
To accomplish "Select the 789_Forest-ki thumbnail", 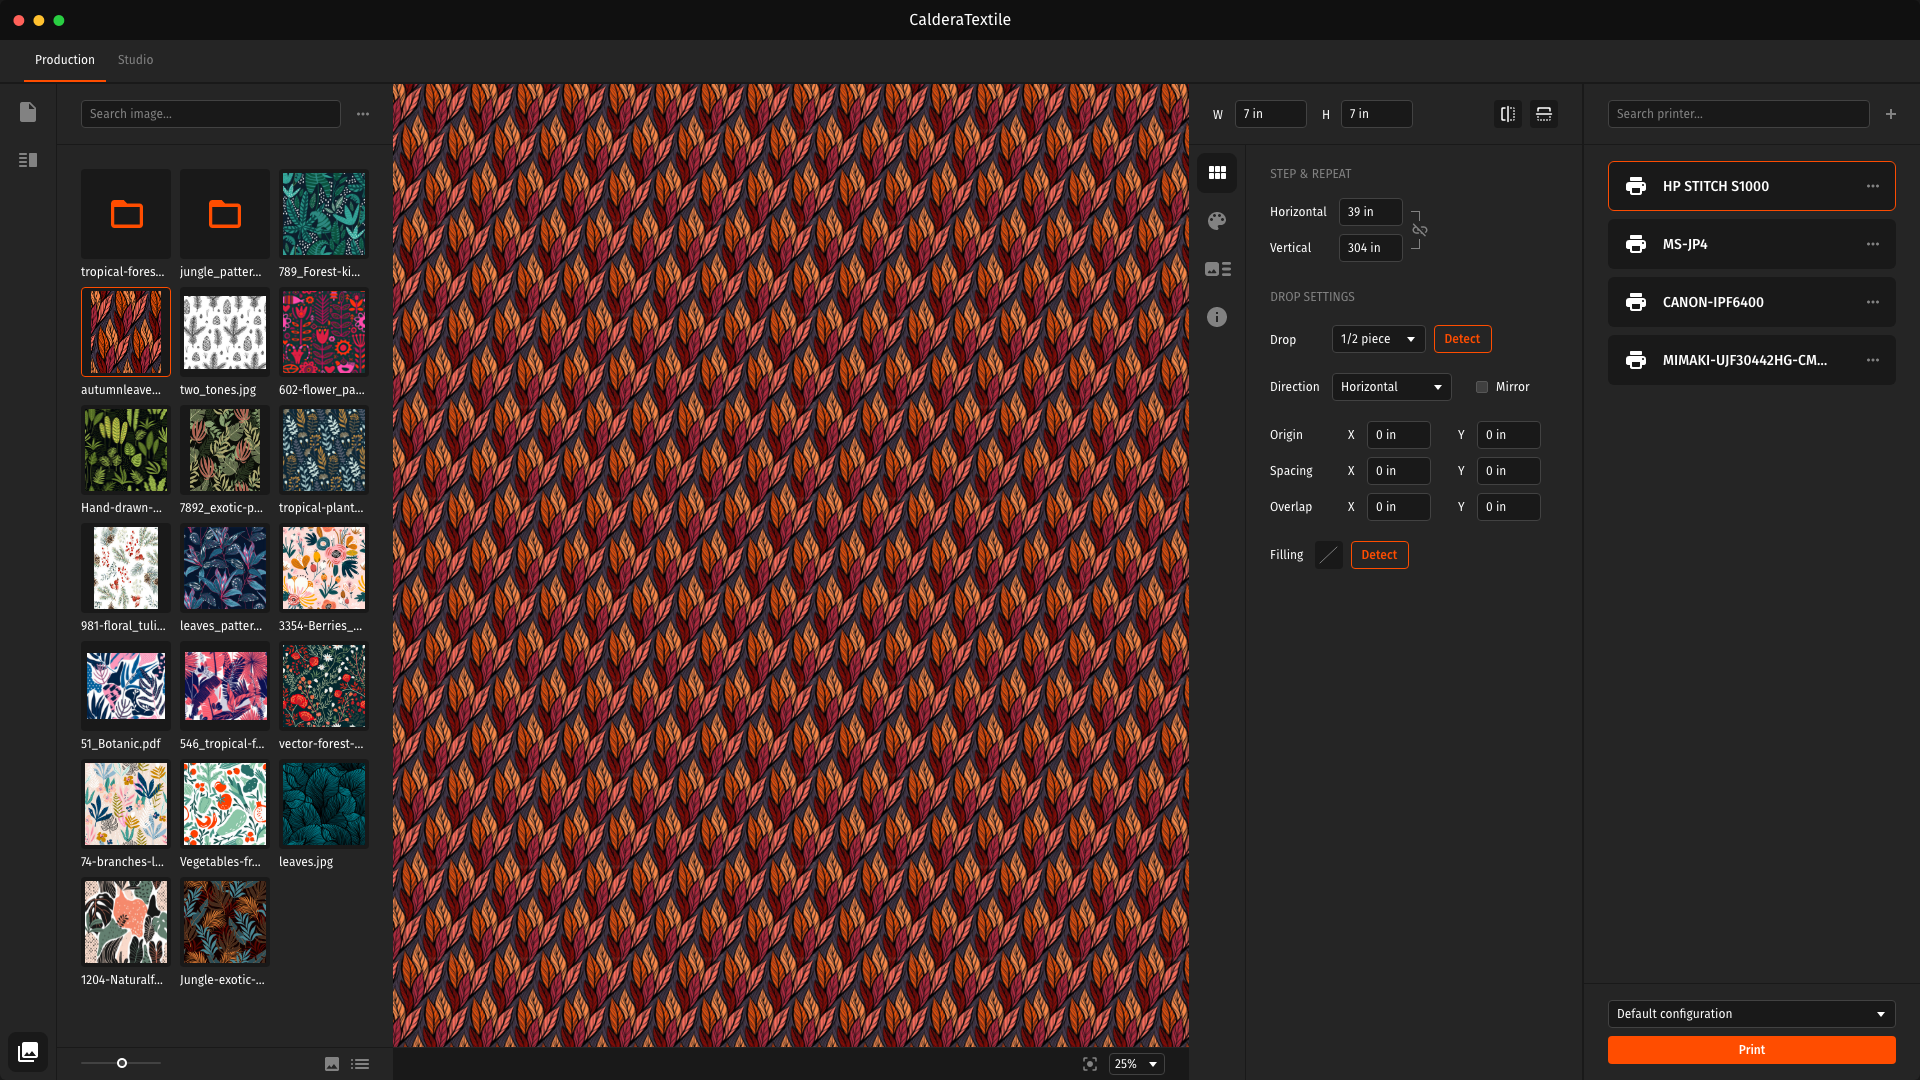I will 324,214.
